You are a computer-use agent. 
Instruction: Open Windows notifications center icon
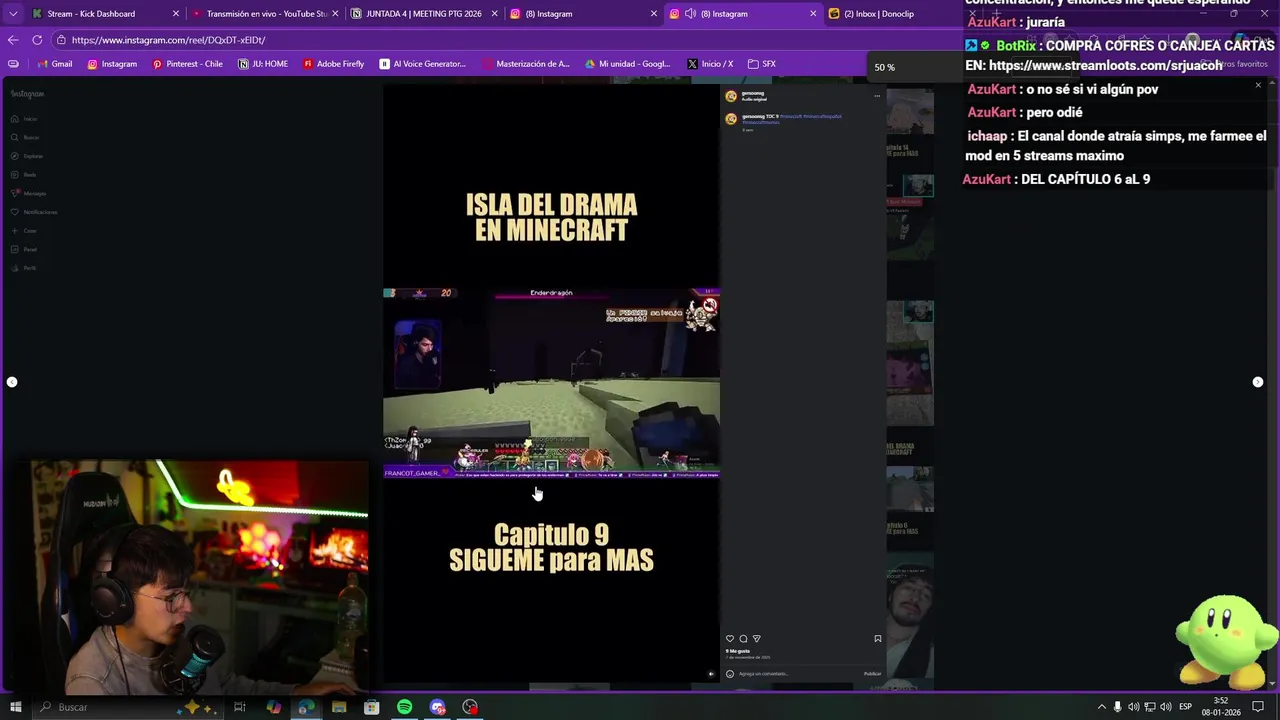pyautogui.click(x=1258, y=707)
